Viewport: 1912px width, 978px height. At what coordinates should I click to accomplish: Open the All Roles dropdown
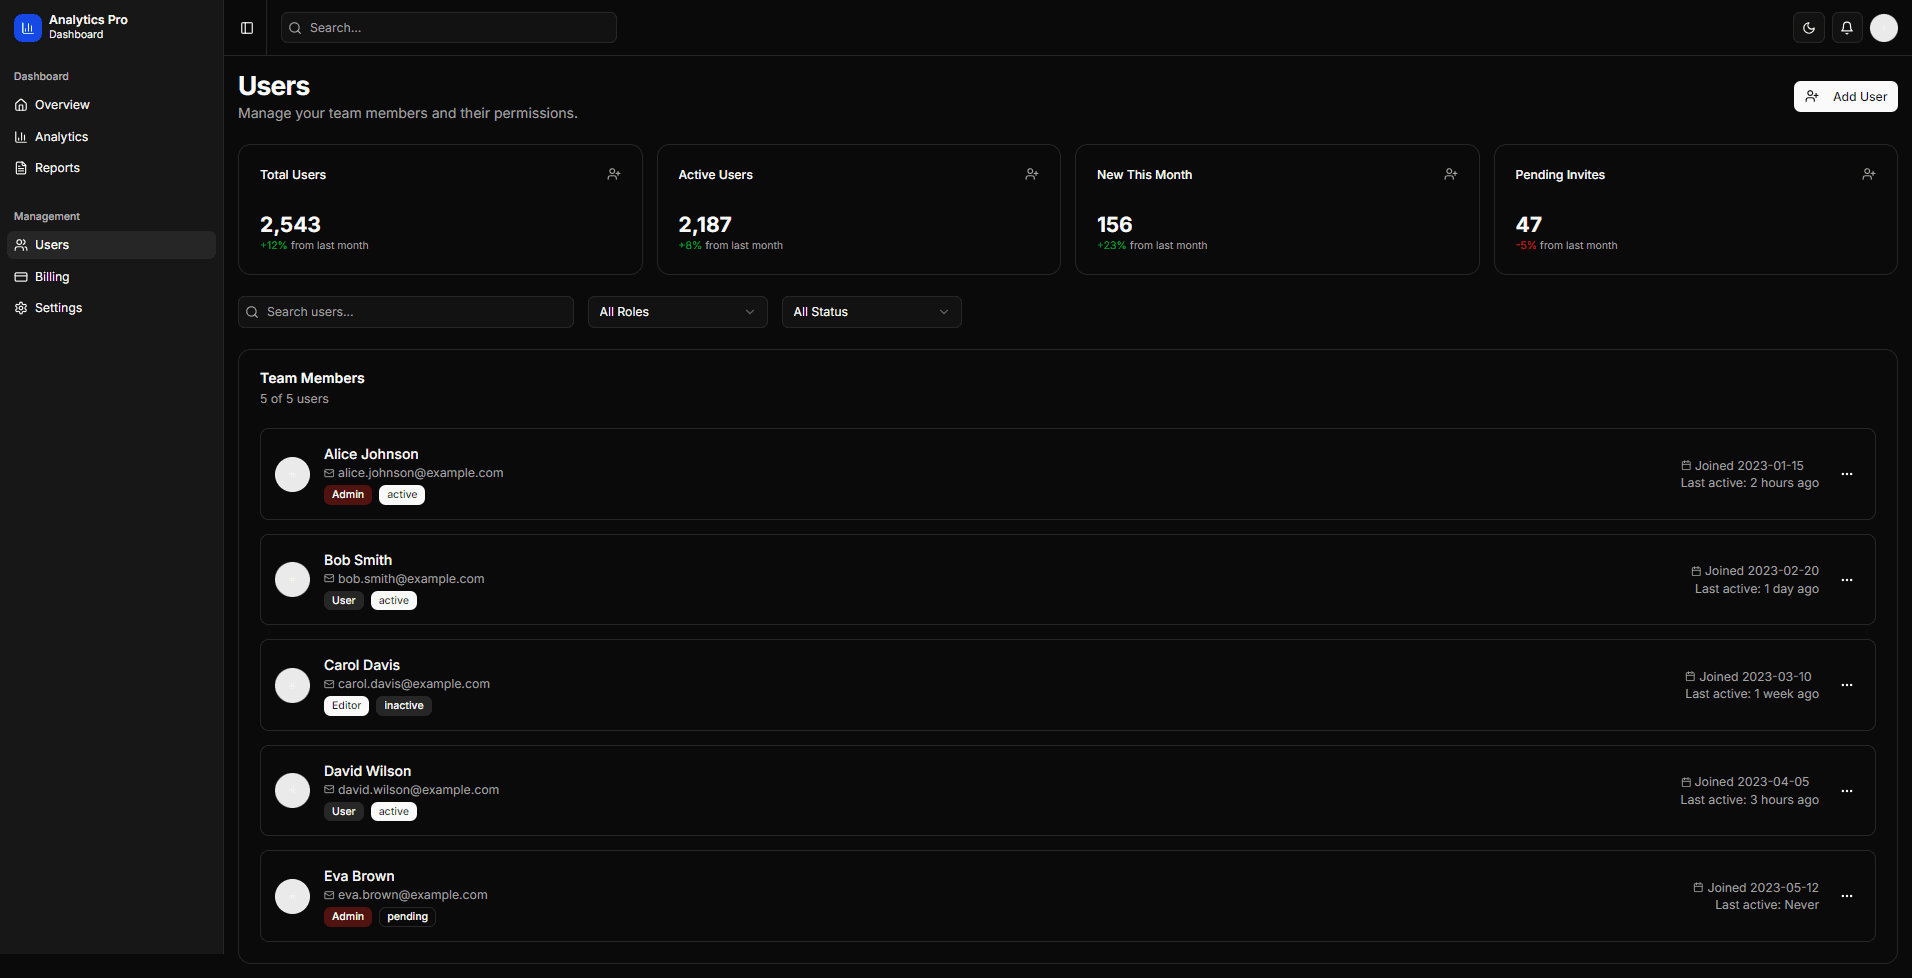(x=677, y=311)
